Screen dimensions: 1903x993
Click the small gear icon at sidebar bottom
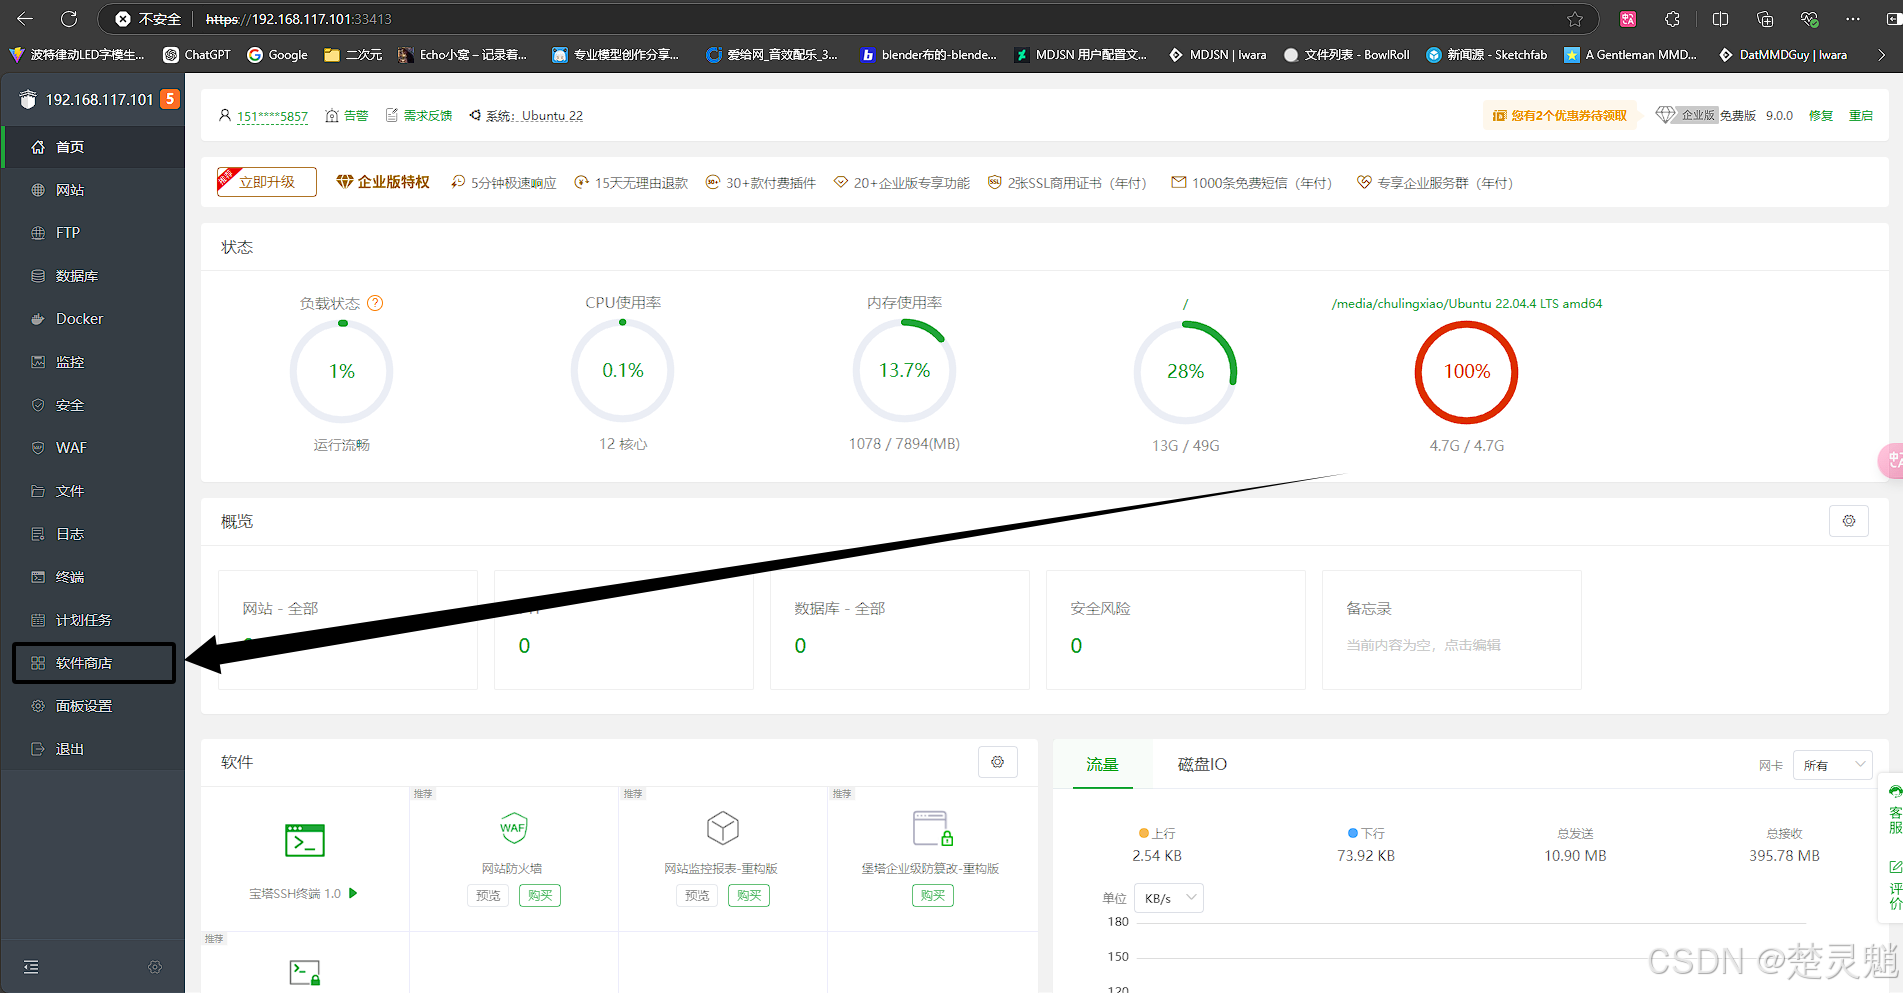pos(155,967)
